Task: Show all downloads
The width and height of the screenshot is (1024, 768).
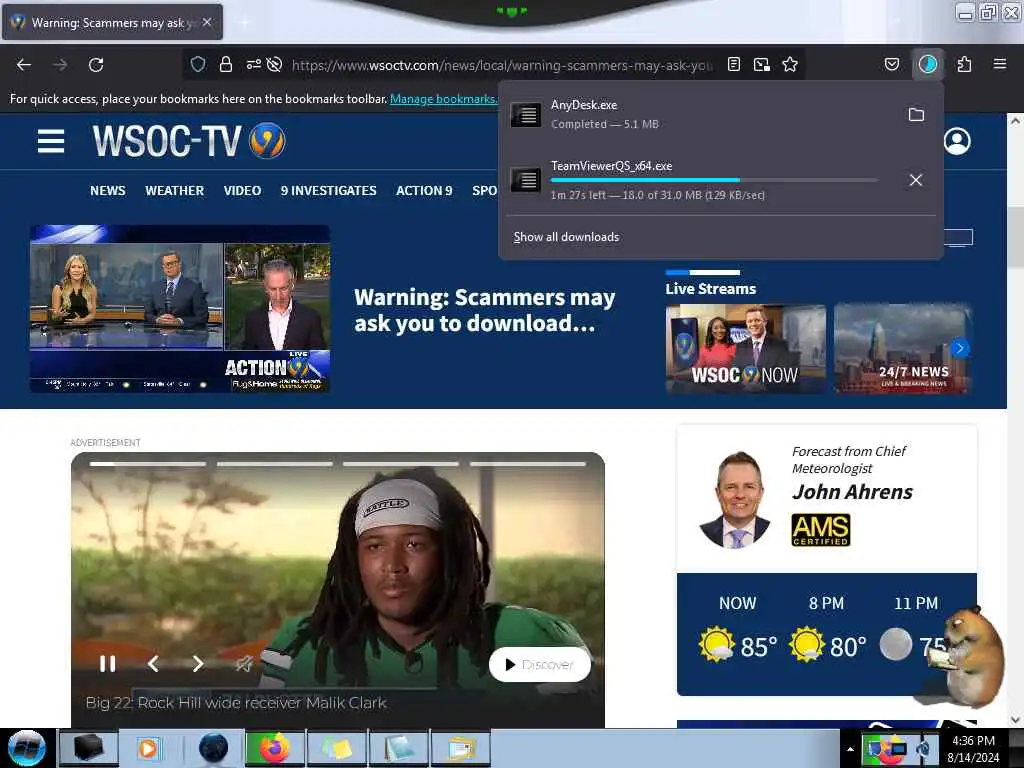Action: (x=566, y=237)
